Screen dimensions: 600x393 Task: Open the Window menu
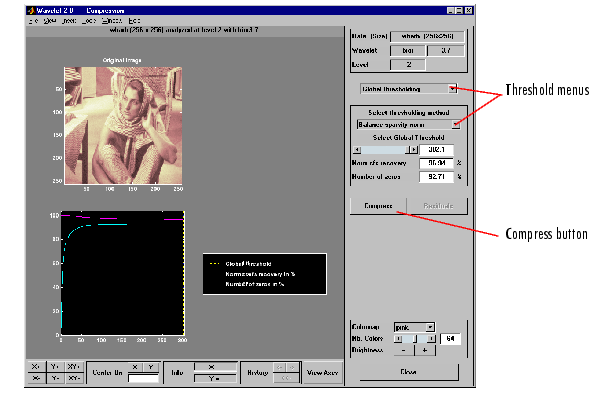(112, 21)
